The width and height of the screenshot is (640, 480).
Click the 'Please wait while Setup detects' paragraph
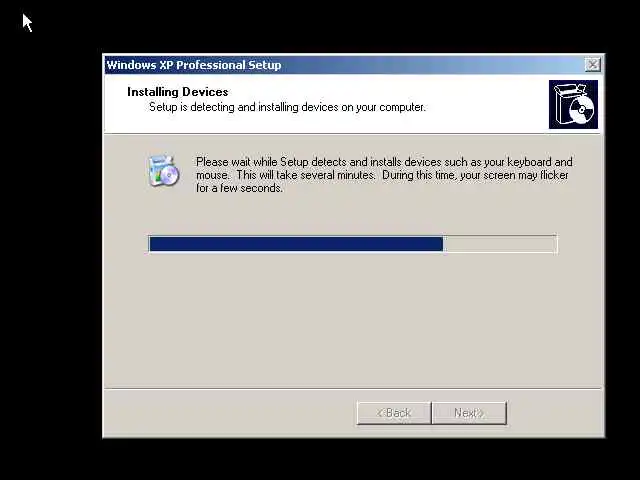click(384, 175)
